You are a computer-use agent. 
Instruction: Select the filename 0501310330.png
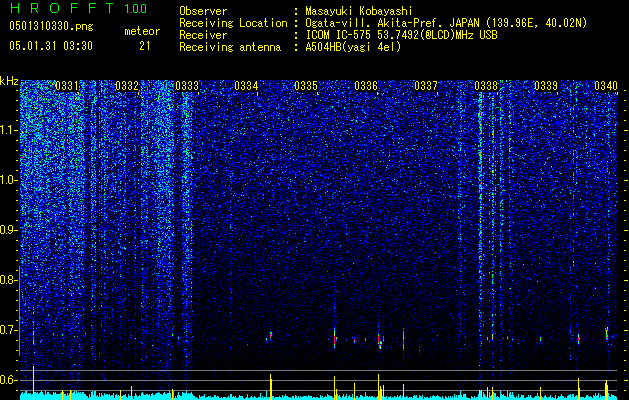coord(51,27)
